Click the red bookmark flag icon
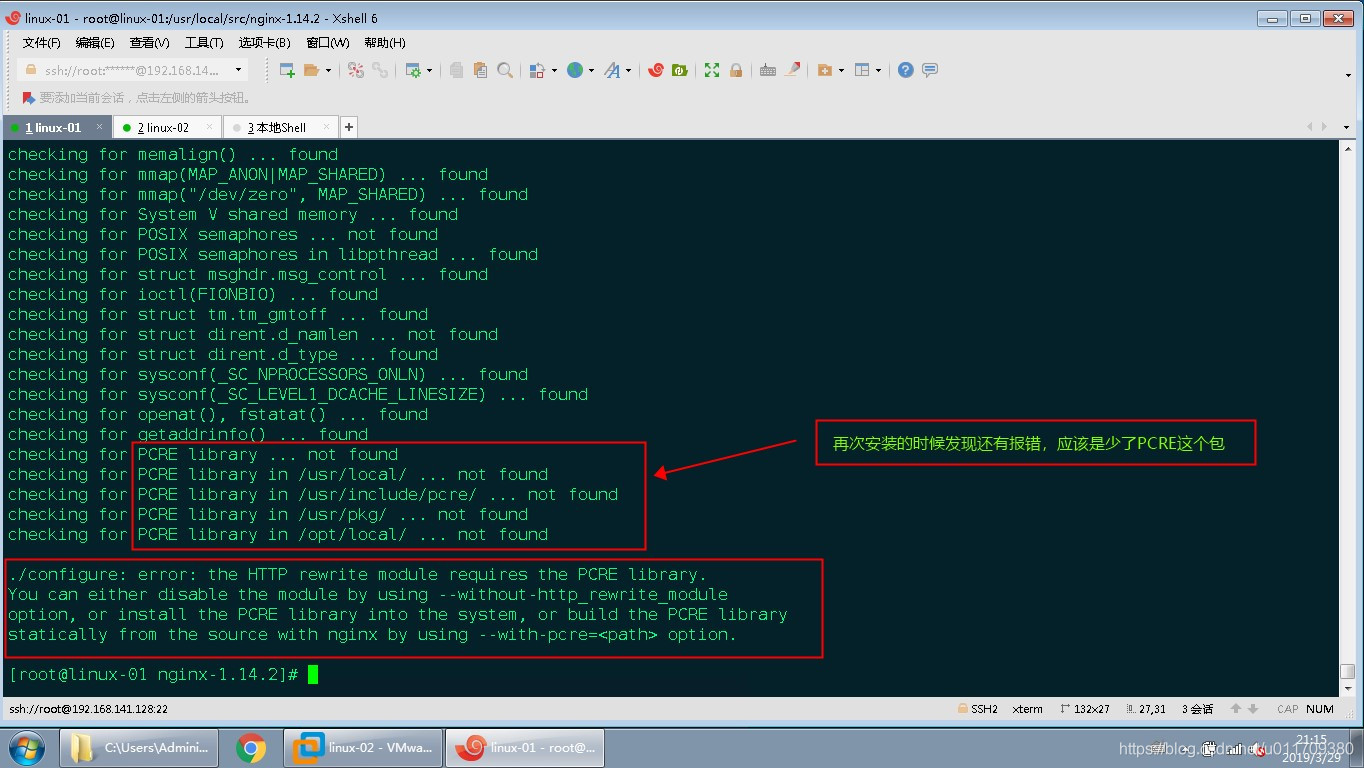 click(28, 98)
